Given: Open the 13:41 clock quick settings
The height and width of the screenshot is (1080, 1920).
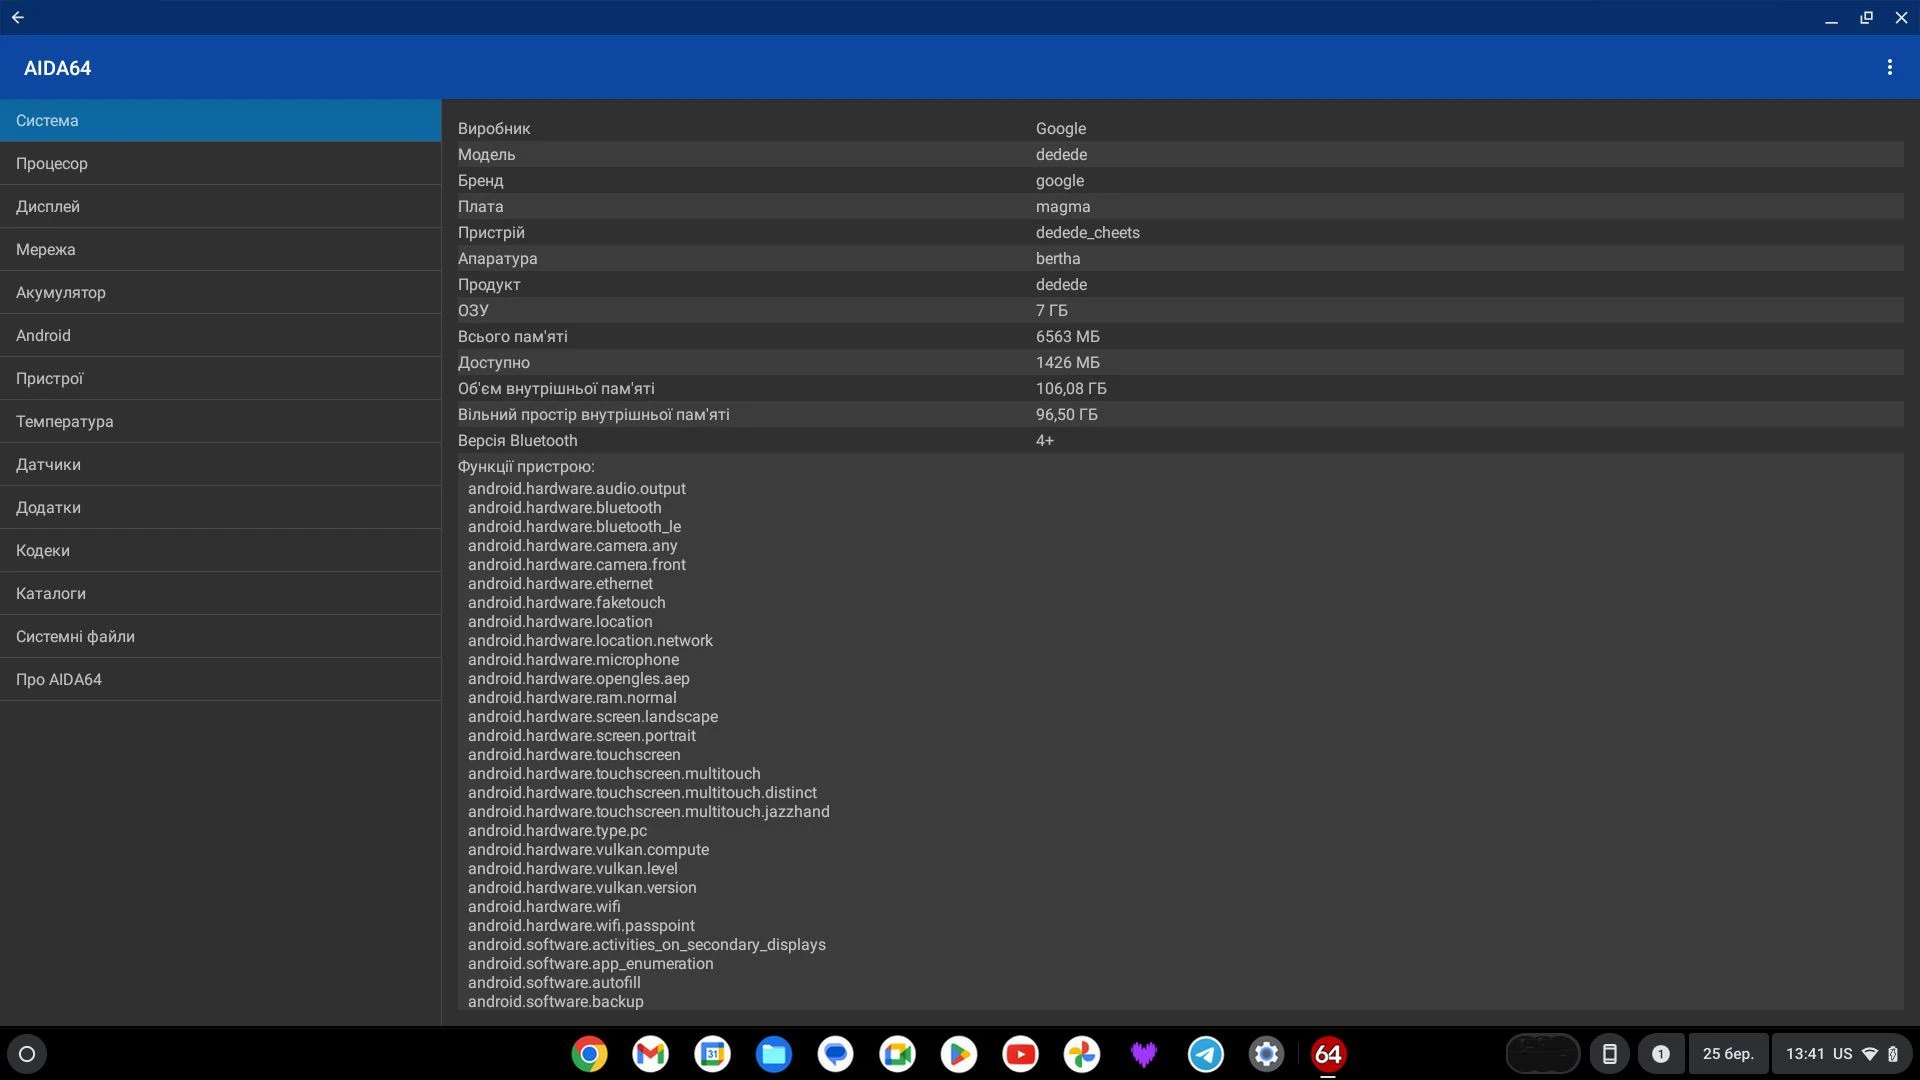Looking at the screenshot, I should point(1805,1054).
